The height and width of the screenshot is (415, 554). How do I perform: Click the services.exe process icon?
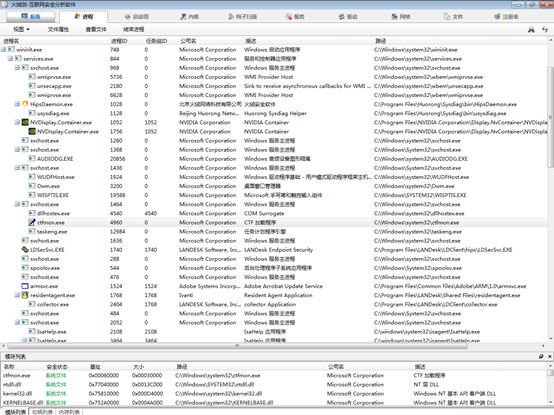click(x=18, y=59)
